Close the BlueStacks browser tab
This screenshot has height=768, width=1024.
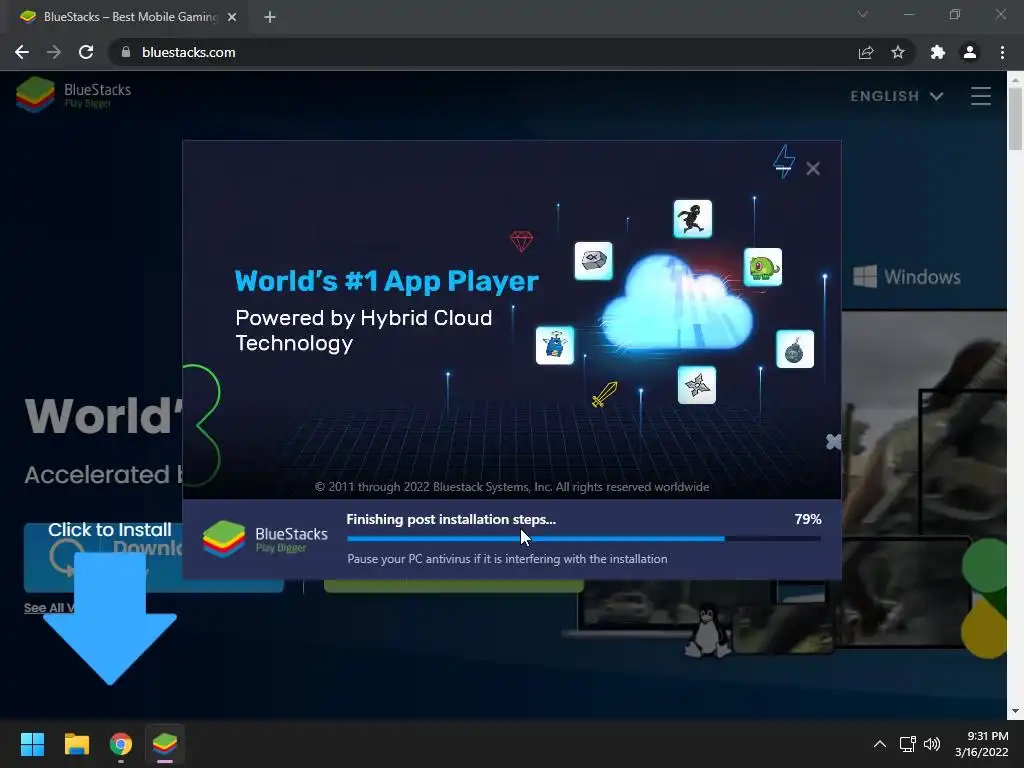click(x=232, y=17)
